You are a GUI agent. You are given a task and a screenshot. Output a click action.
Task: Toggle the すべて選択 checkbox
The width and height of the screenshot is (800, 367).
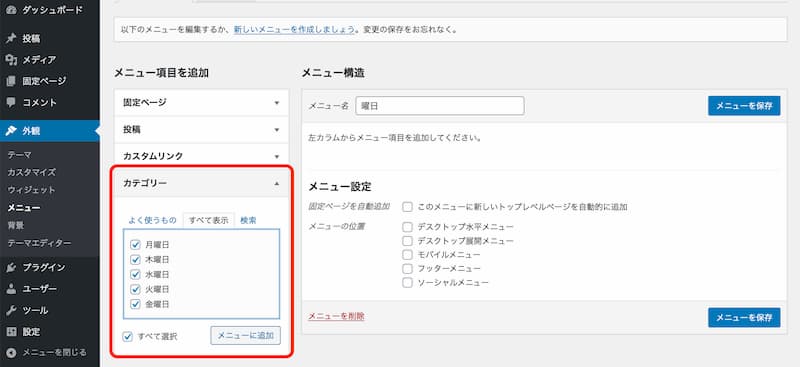click(x=128, y=336)
